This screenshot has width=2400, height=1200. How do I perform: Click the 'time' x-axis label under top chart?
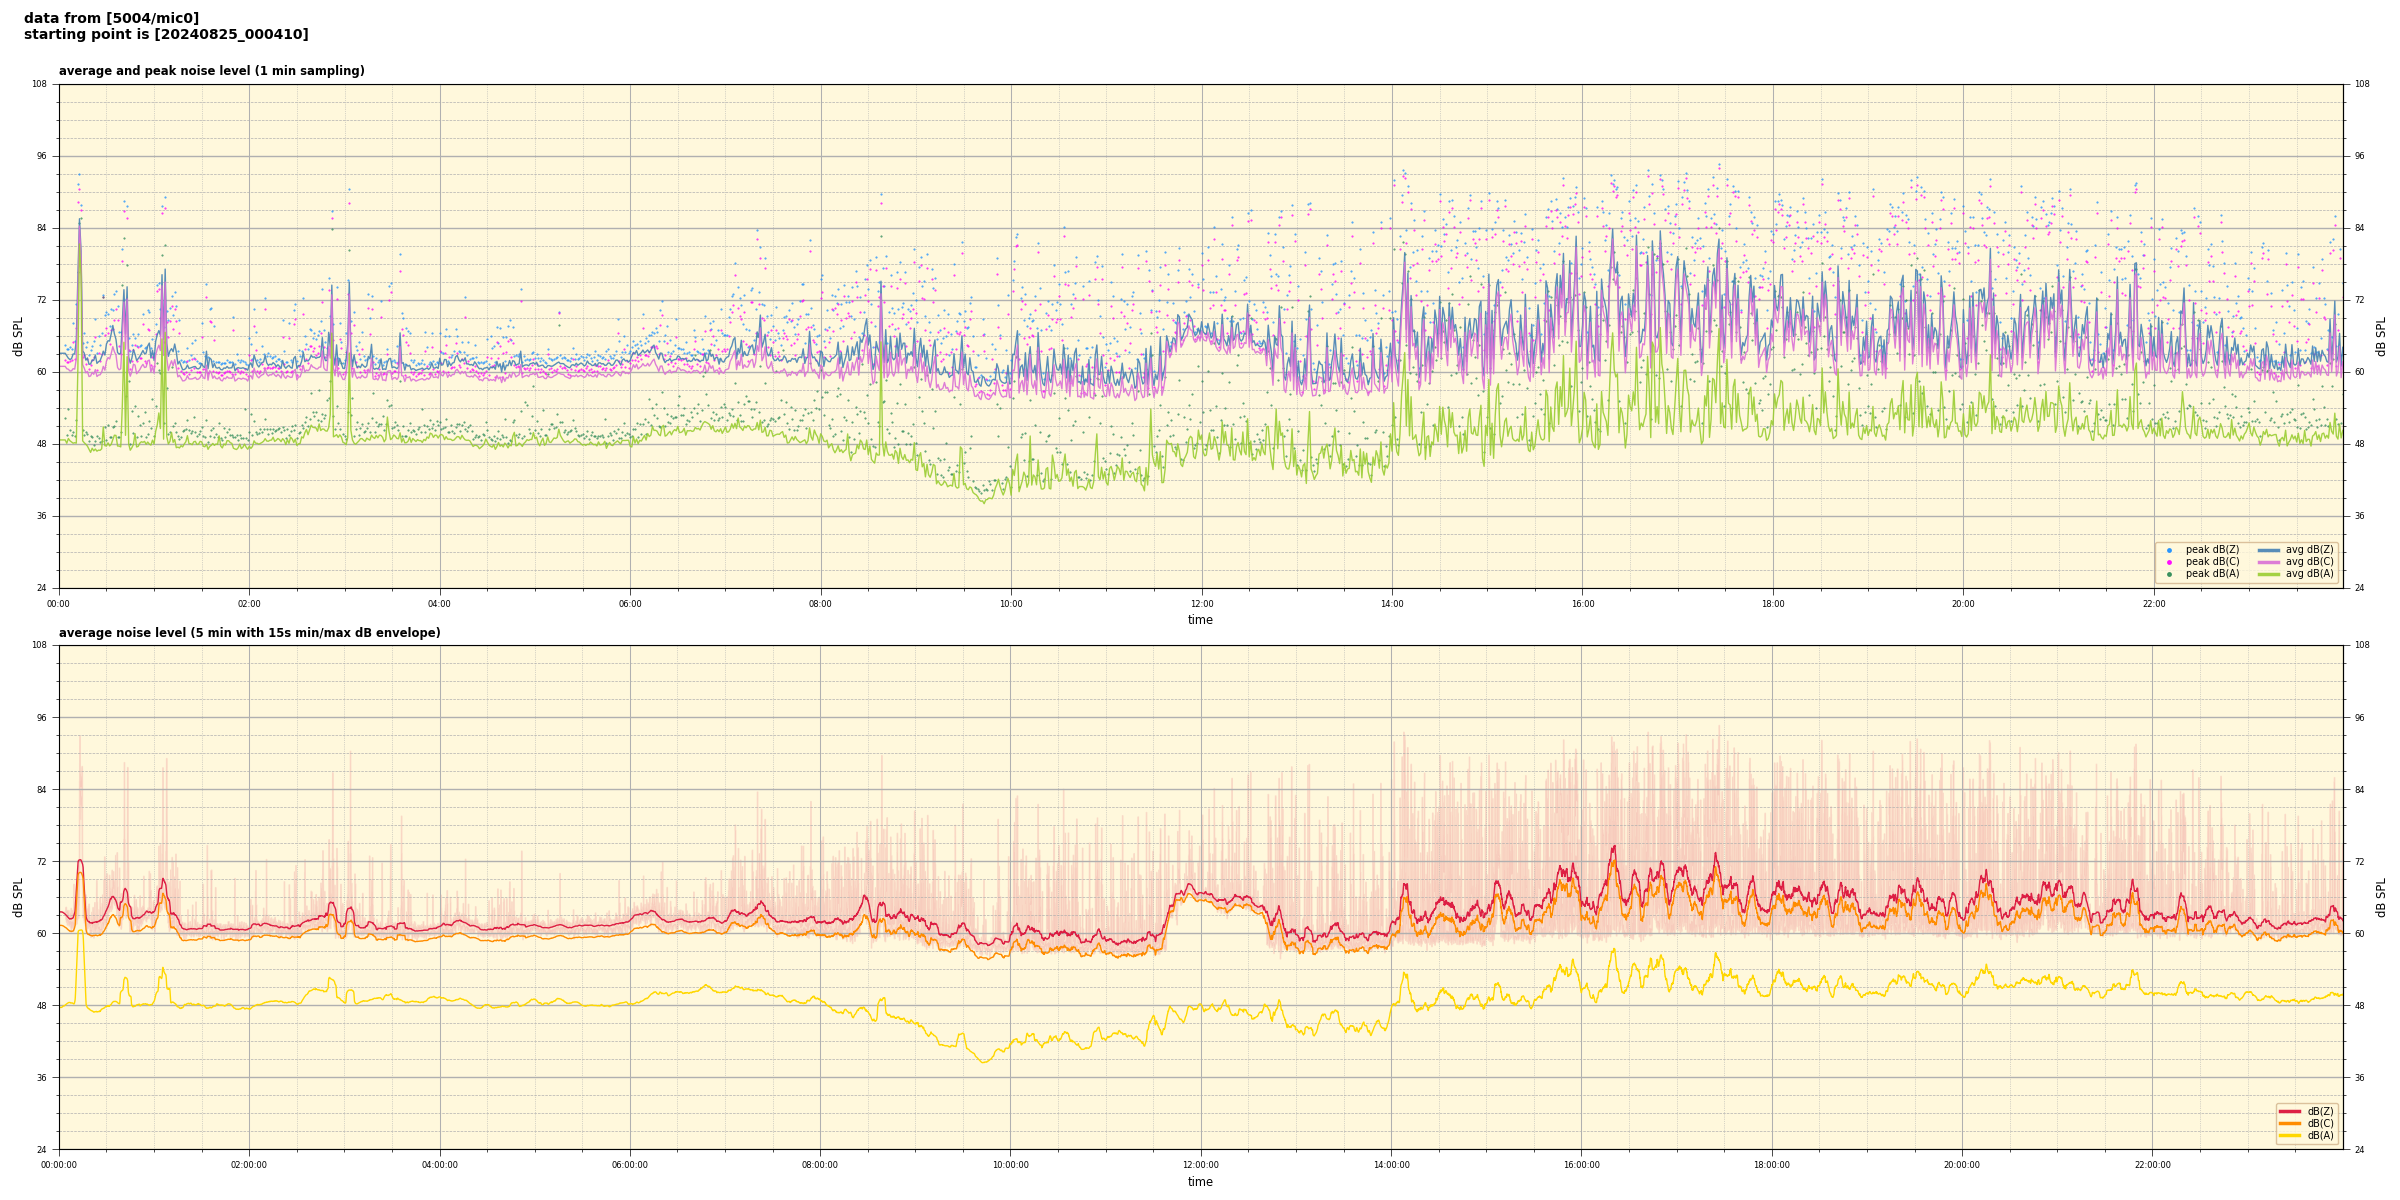pyautogui.click(x=1200, y=620)
